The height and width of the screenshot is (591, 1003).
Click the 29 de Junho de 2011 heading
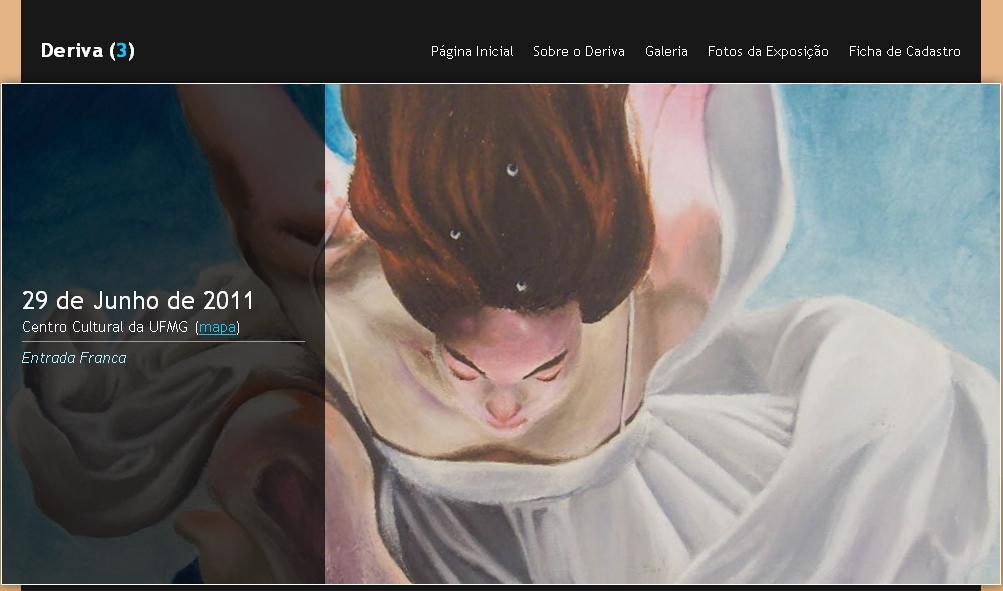[138, 300]
